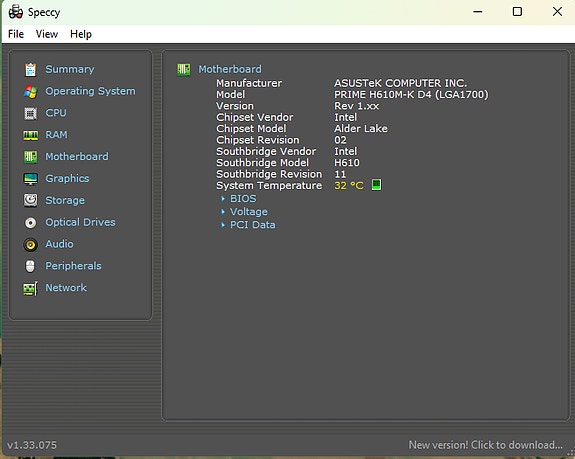Click the Summary clipboard icon in sidebar
The image size is (575, 459).
[30, 70]
